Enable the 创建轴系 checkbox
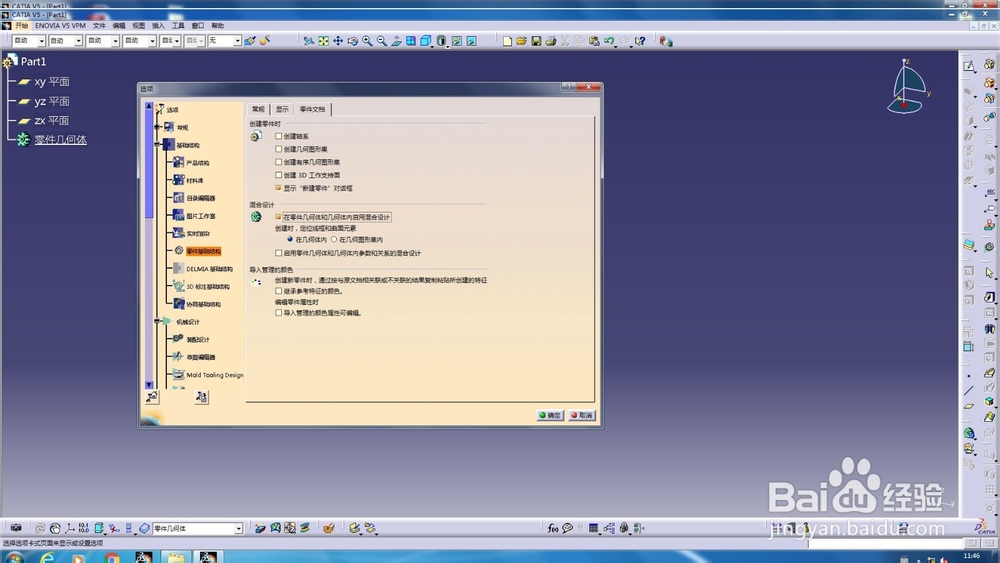The height and width of the screenshot is (563, 1000). [x=278, y=136]
